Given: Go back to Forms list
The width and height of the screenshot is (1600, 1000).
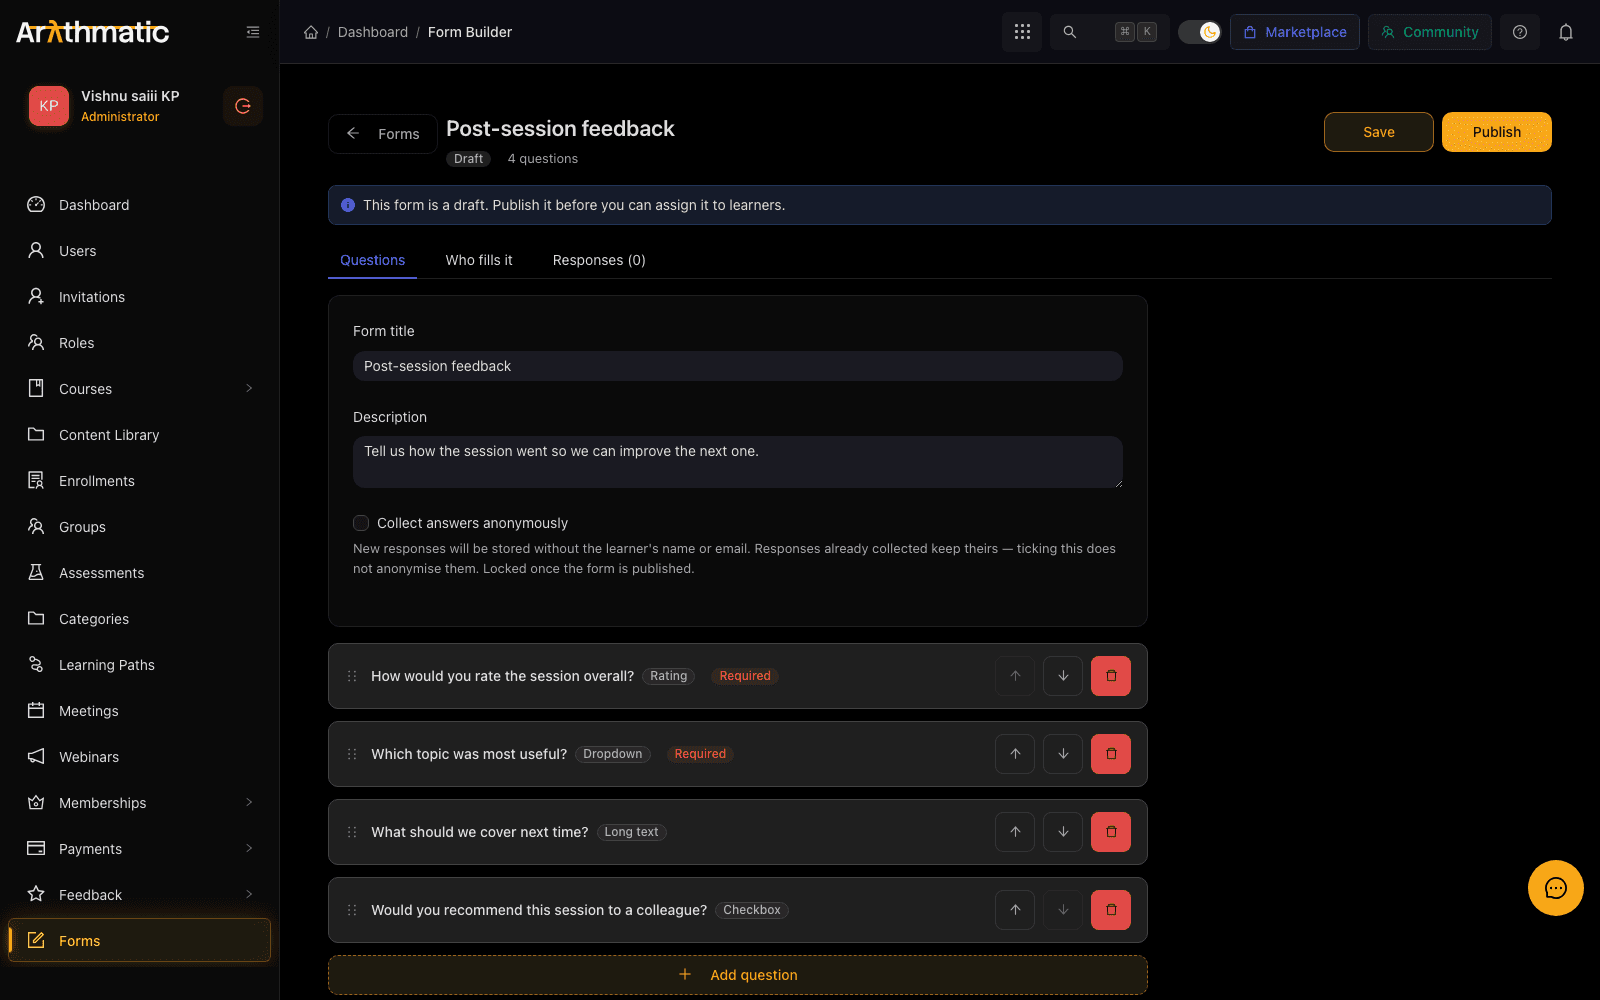Looking at the screenshot, I should (383, 134).
